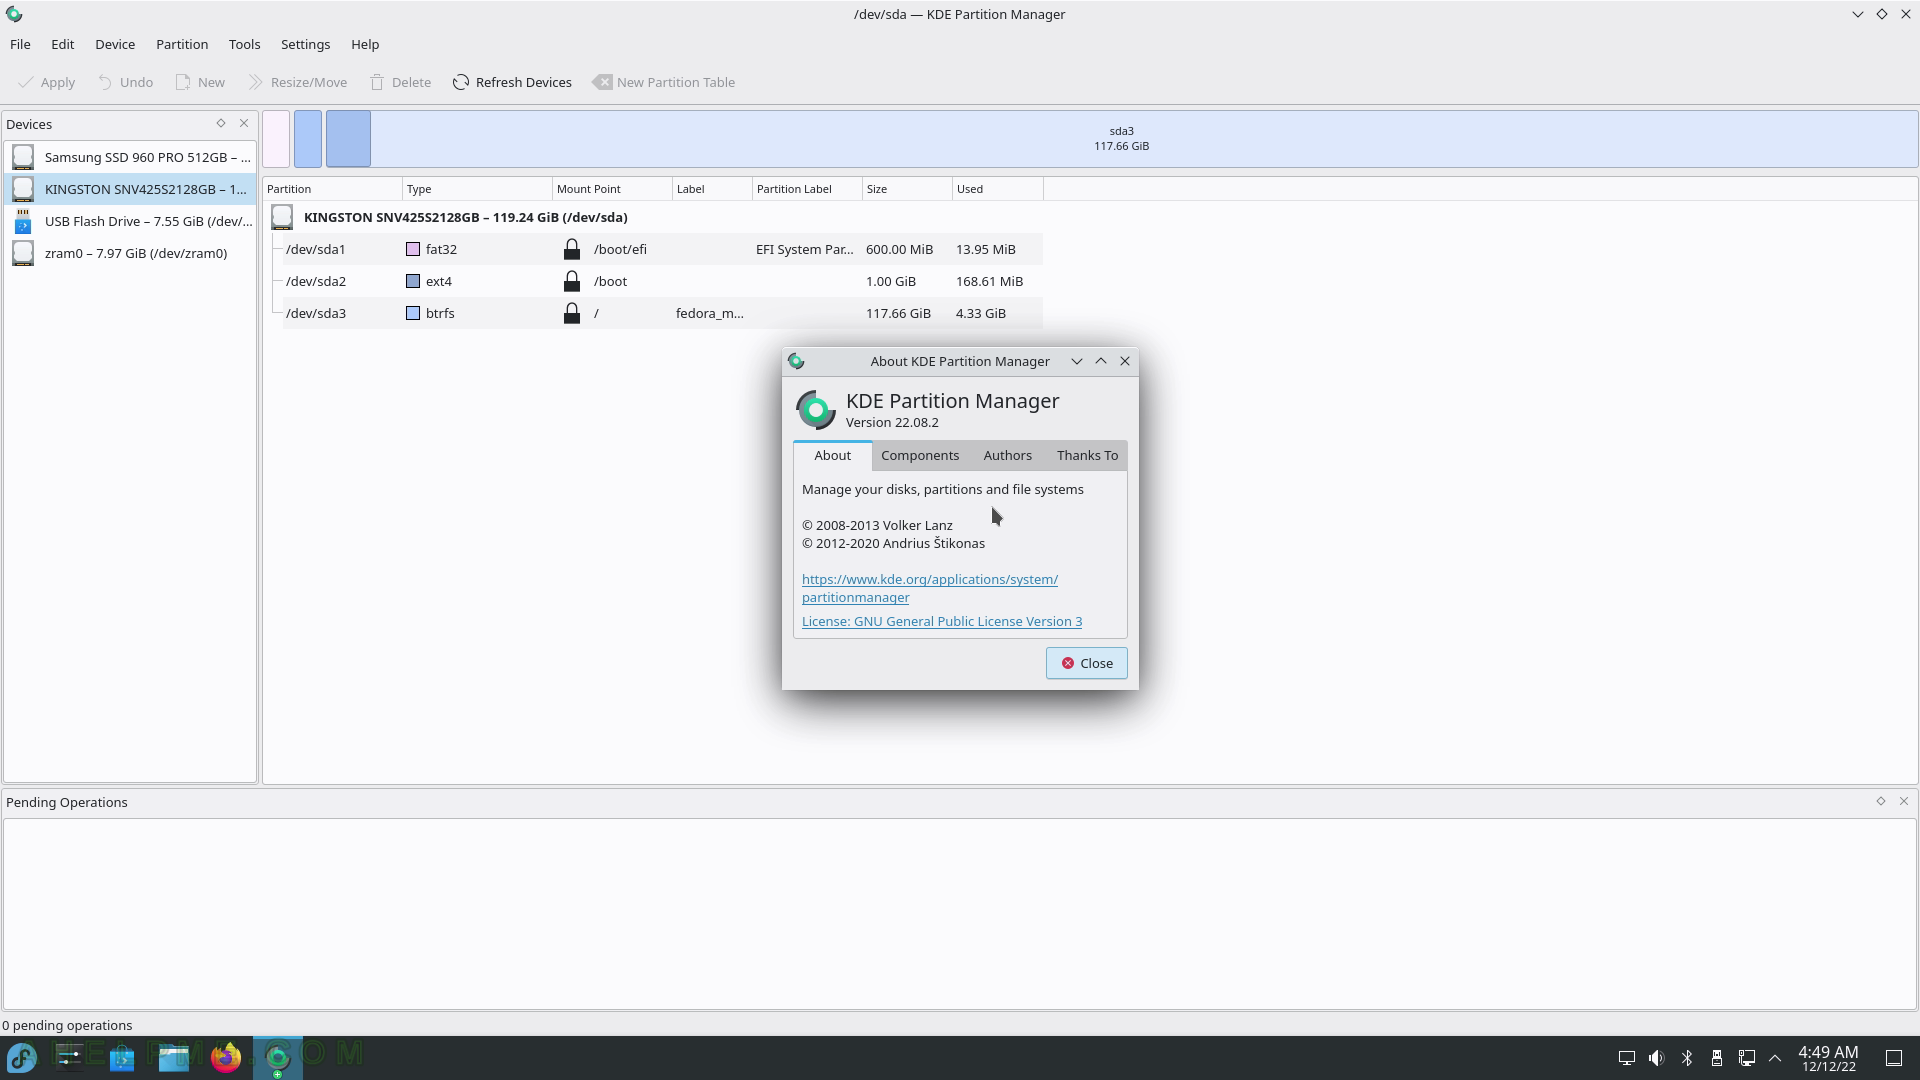
Task: Click lock icon on root mount row
Action: pos(572,313)
